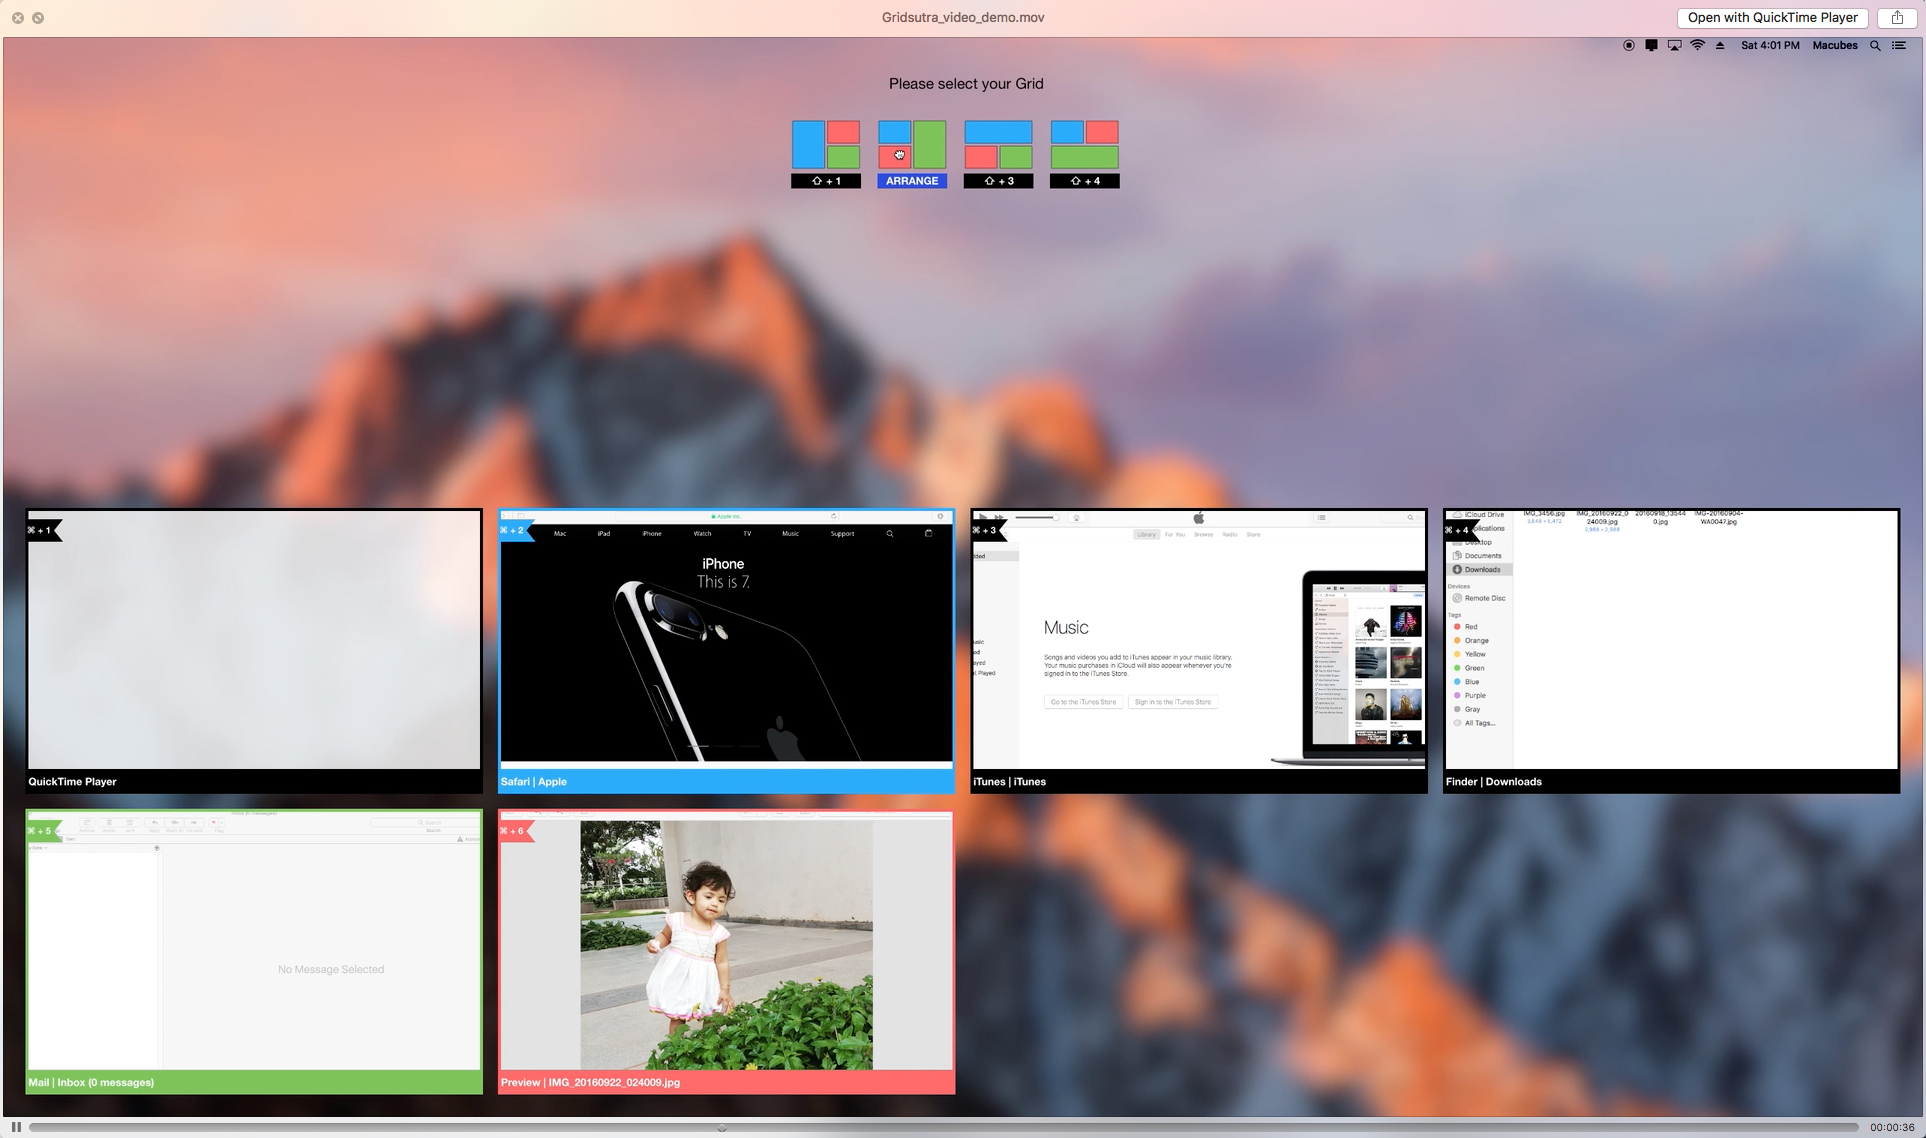The image size is (1926, 1138).
Task: Select the Mail Inbox window thumbnail
Action: coord(254,950)
